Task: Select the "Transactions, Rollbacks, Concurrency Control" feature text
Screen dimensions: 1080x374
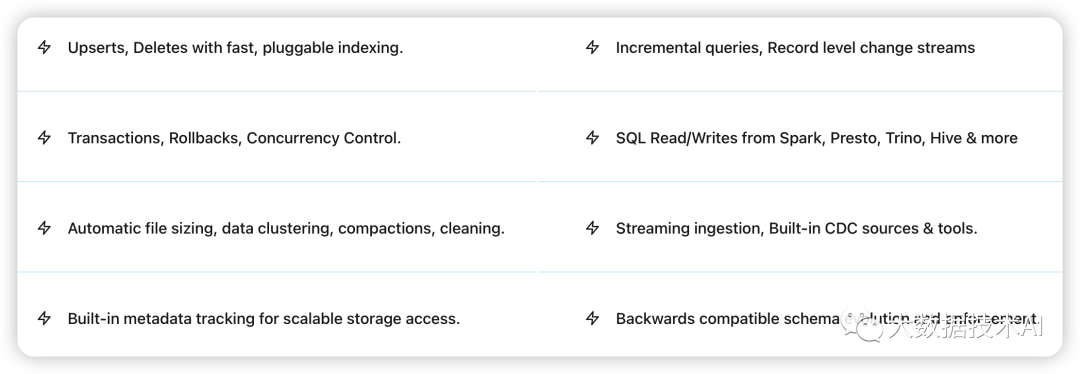Action: coord(234,138)
